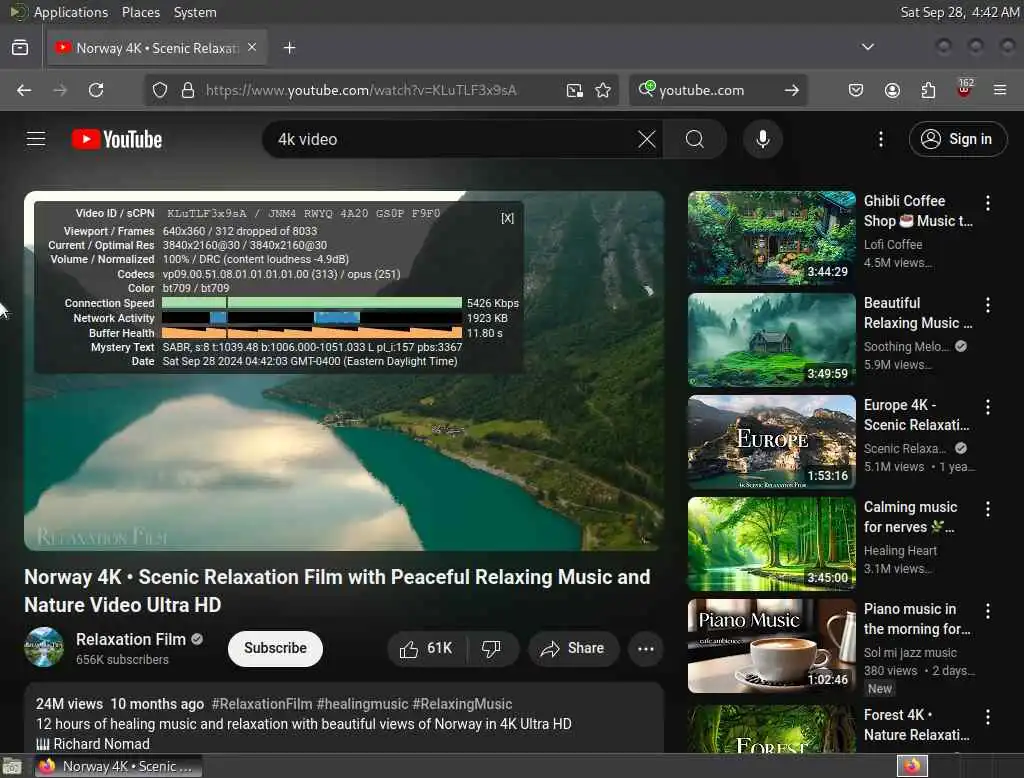This screenshot has height=778, width=1024.
Task: Play Piano Music coffee thumbnail
Action: coord(771,646)
